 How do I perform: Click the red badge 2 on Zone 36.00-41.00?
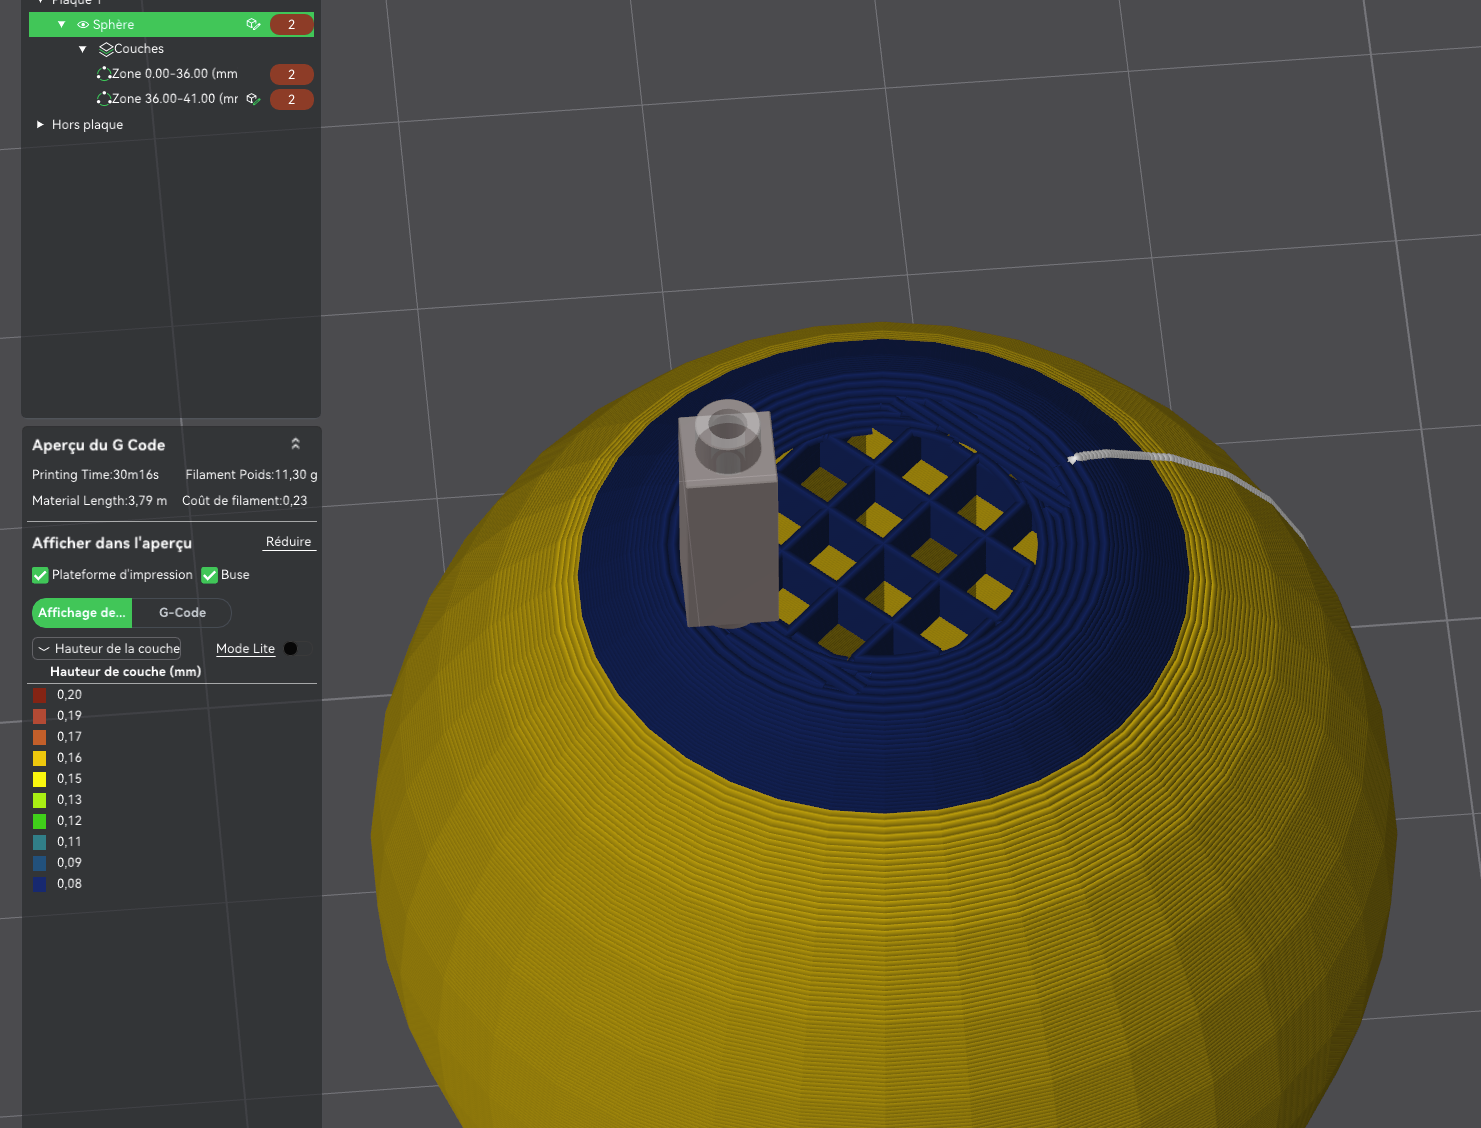click(x=291, y=99)
